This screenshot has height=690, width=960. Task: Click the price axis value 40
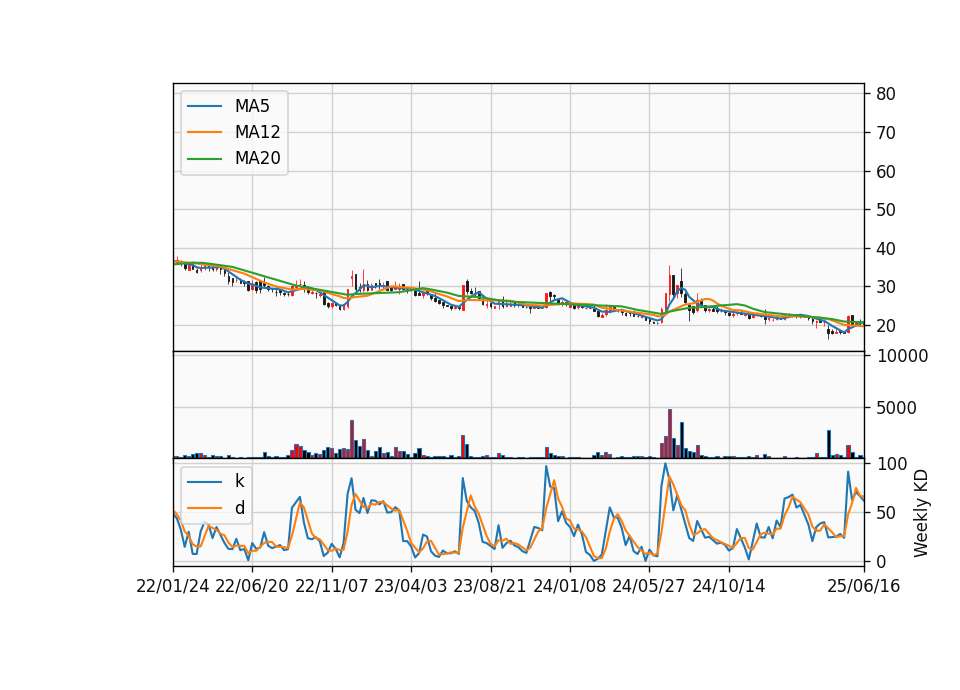tap(886, 249)
